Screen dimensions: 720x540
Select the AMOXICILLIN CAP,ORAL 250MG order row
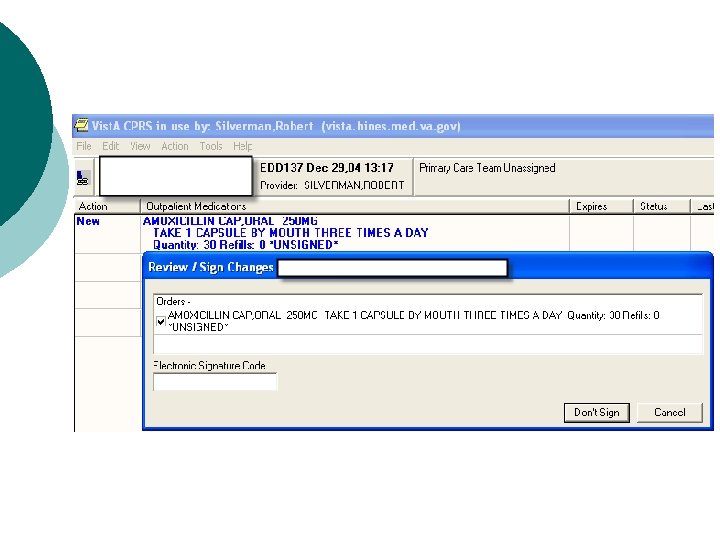click(354, 233)
